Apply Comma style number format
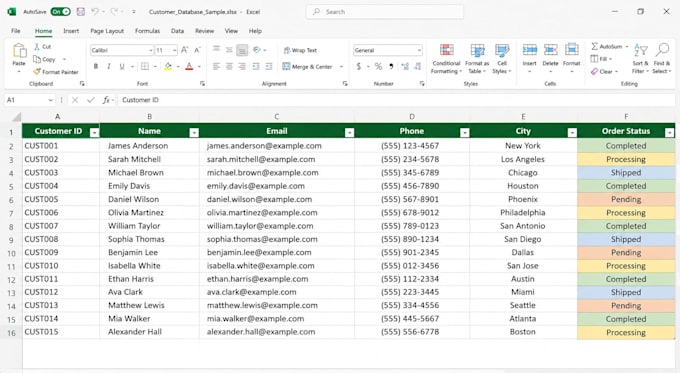680x373 pixels. click(x=391, y=66)
